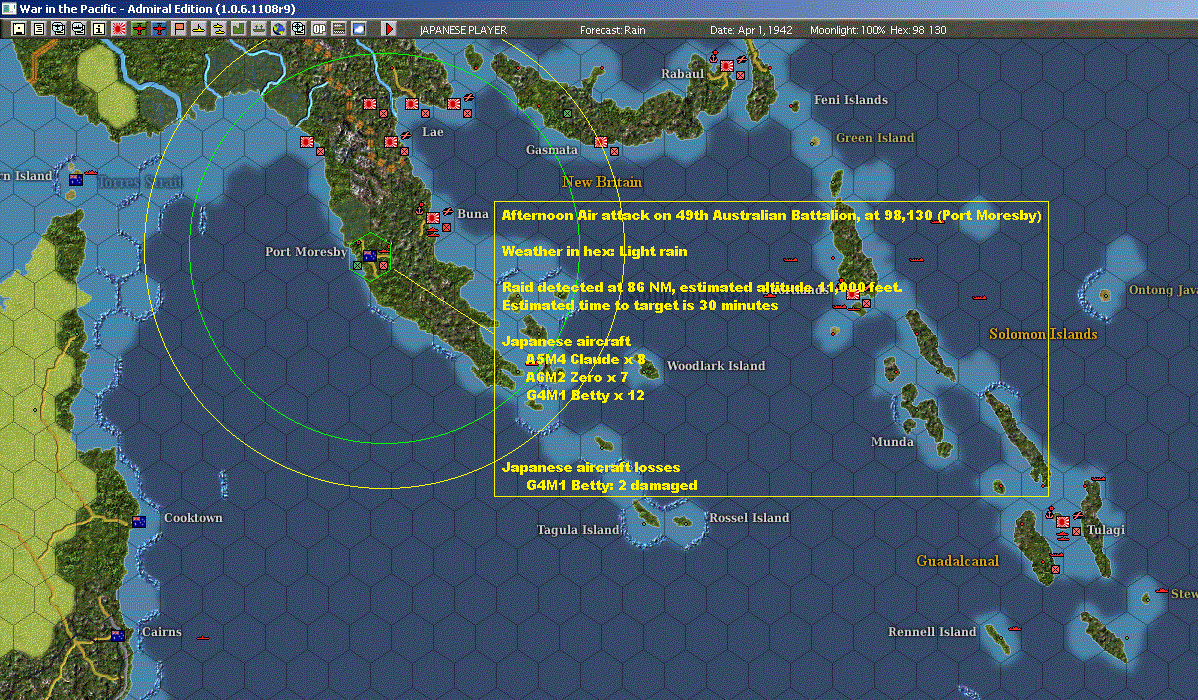Select the Japanese base flag at Buna
The width and height of the screenshot is (1198, 700).
433,218
